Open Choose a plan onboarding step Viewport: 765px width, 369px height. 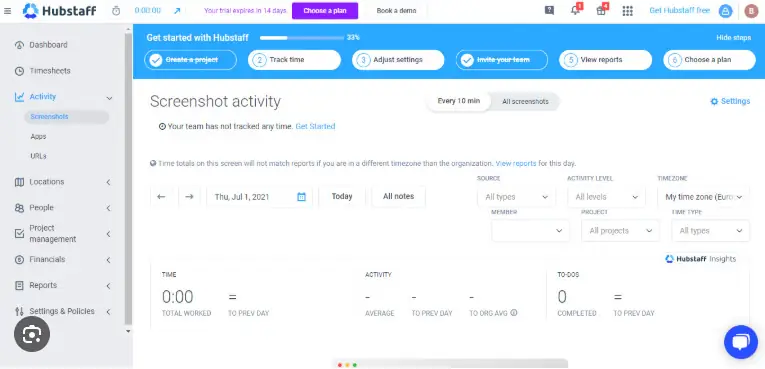[709, 60]
